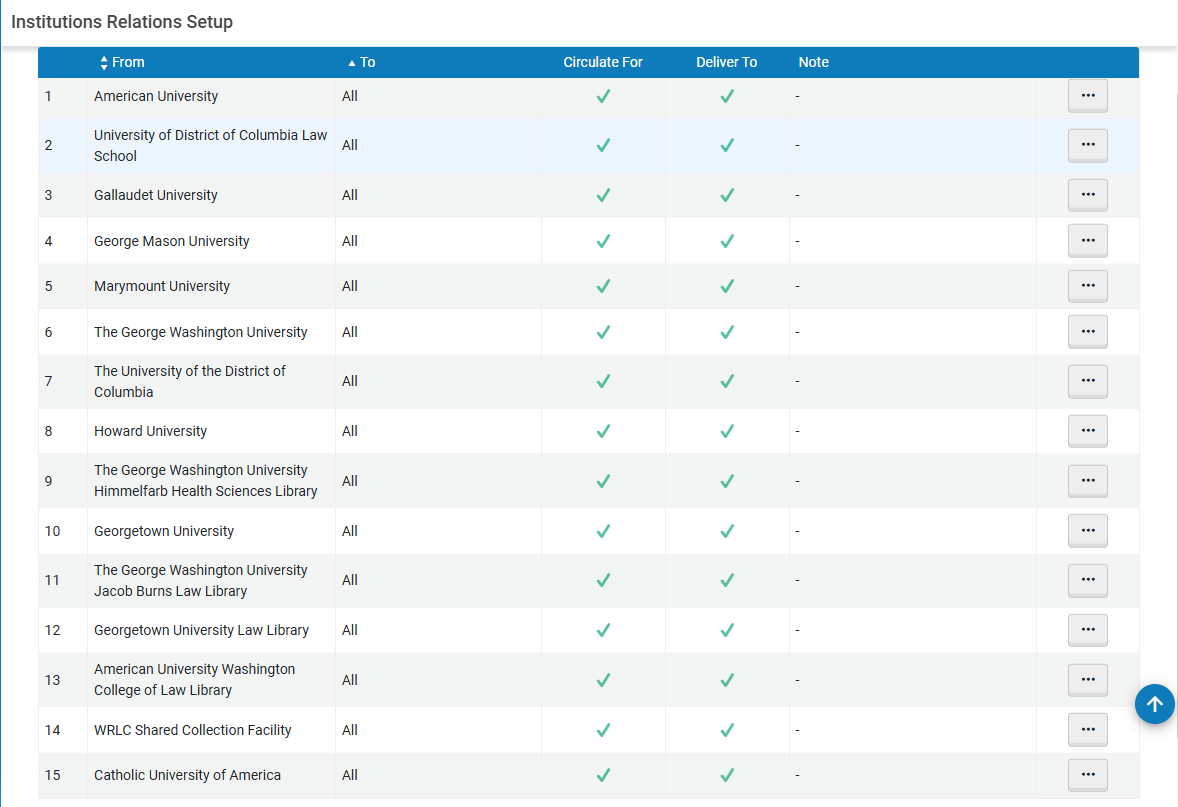Open the ellipsis menu for Gallaudet University
1178x807 pixels.
coord(1087,195)
